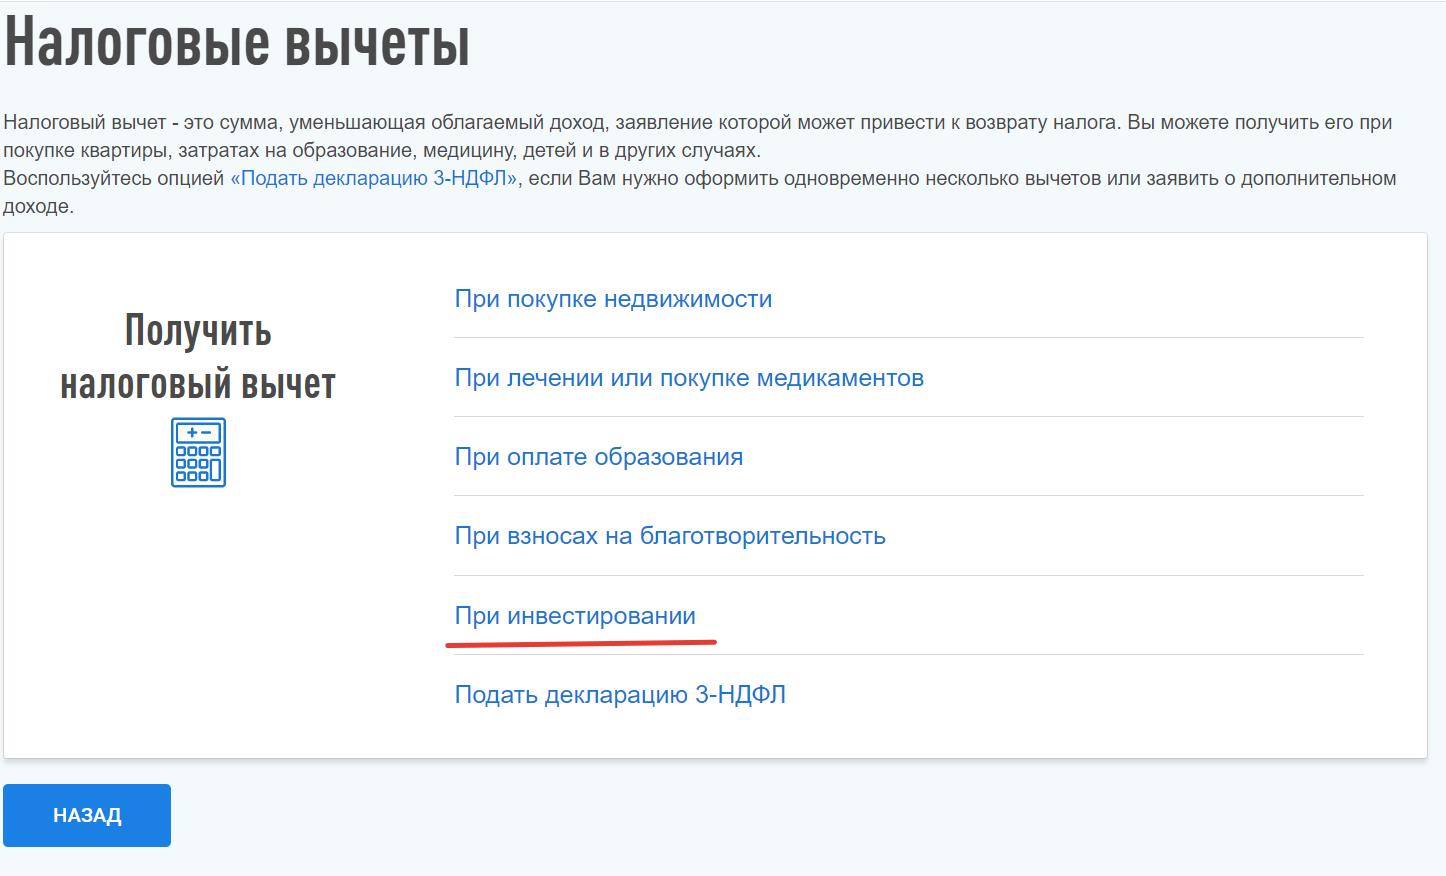Open «При взносах на благотворительность» link

click(x=670, y=536)
